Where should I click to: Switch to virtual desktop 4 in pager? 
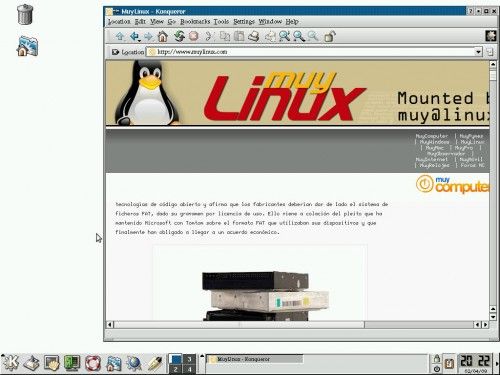pyautogui.click(x=189, y=369)
